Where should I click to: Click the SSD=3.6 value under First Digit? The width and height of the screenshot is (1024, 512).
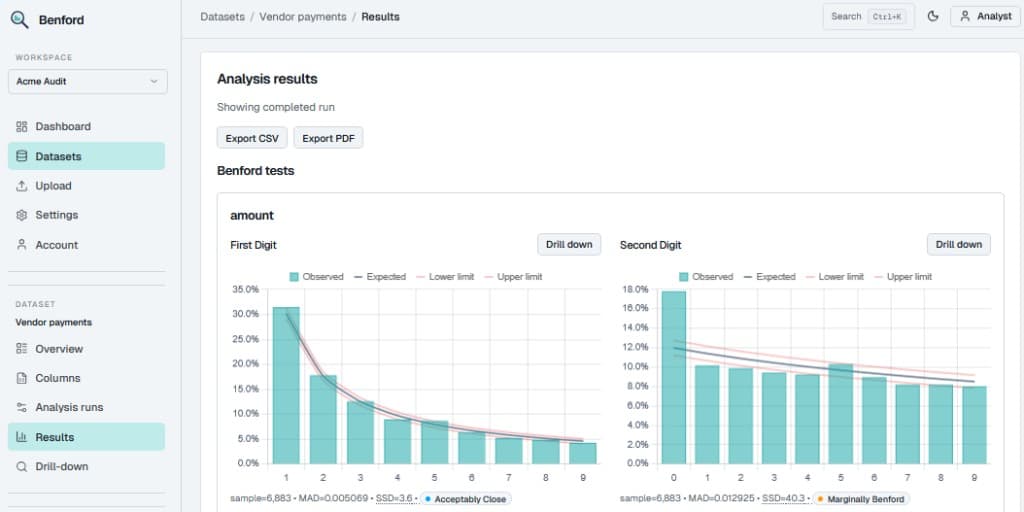394,499
